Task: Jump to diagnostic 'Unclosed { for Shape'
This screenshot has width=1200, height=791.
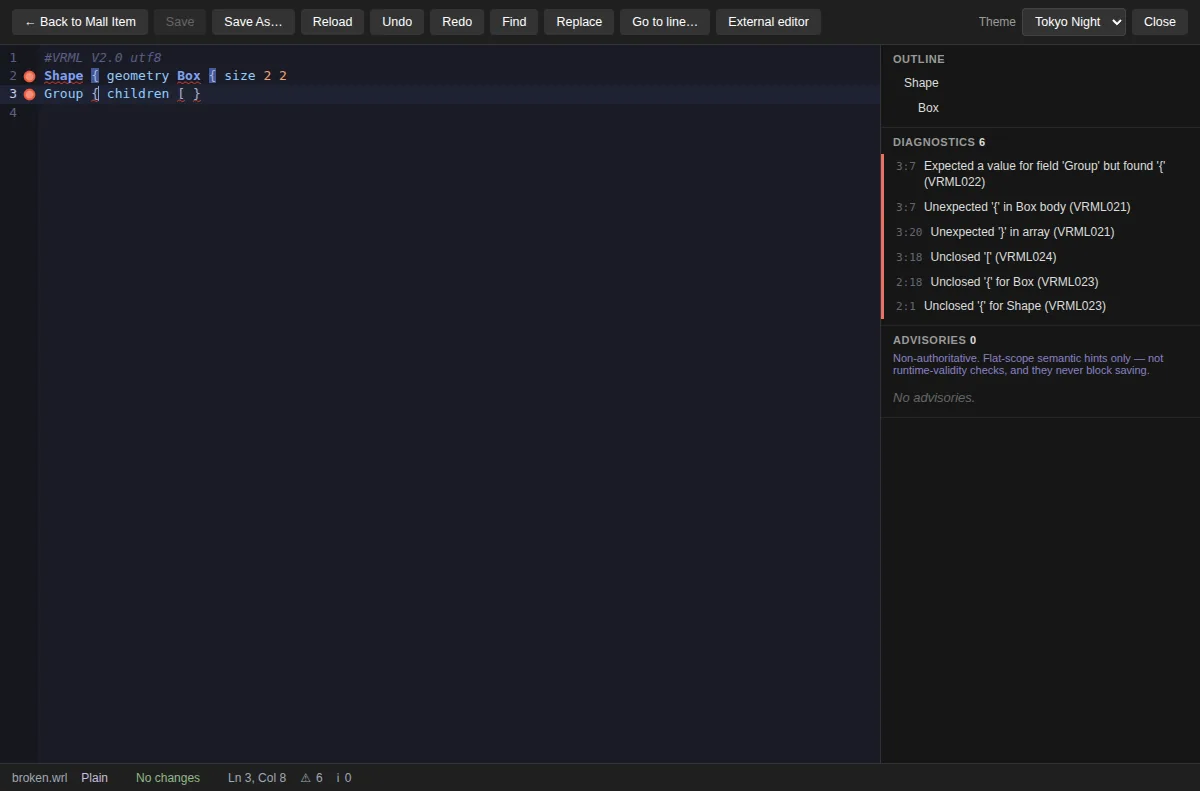Action: [1040, 306]
